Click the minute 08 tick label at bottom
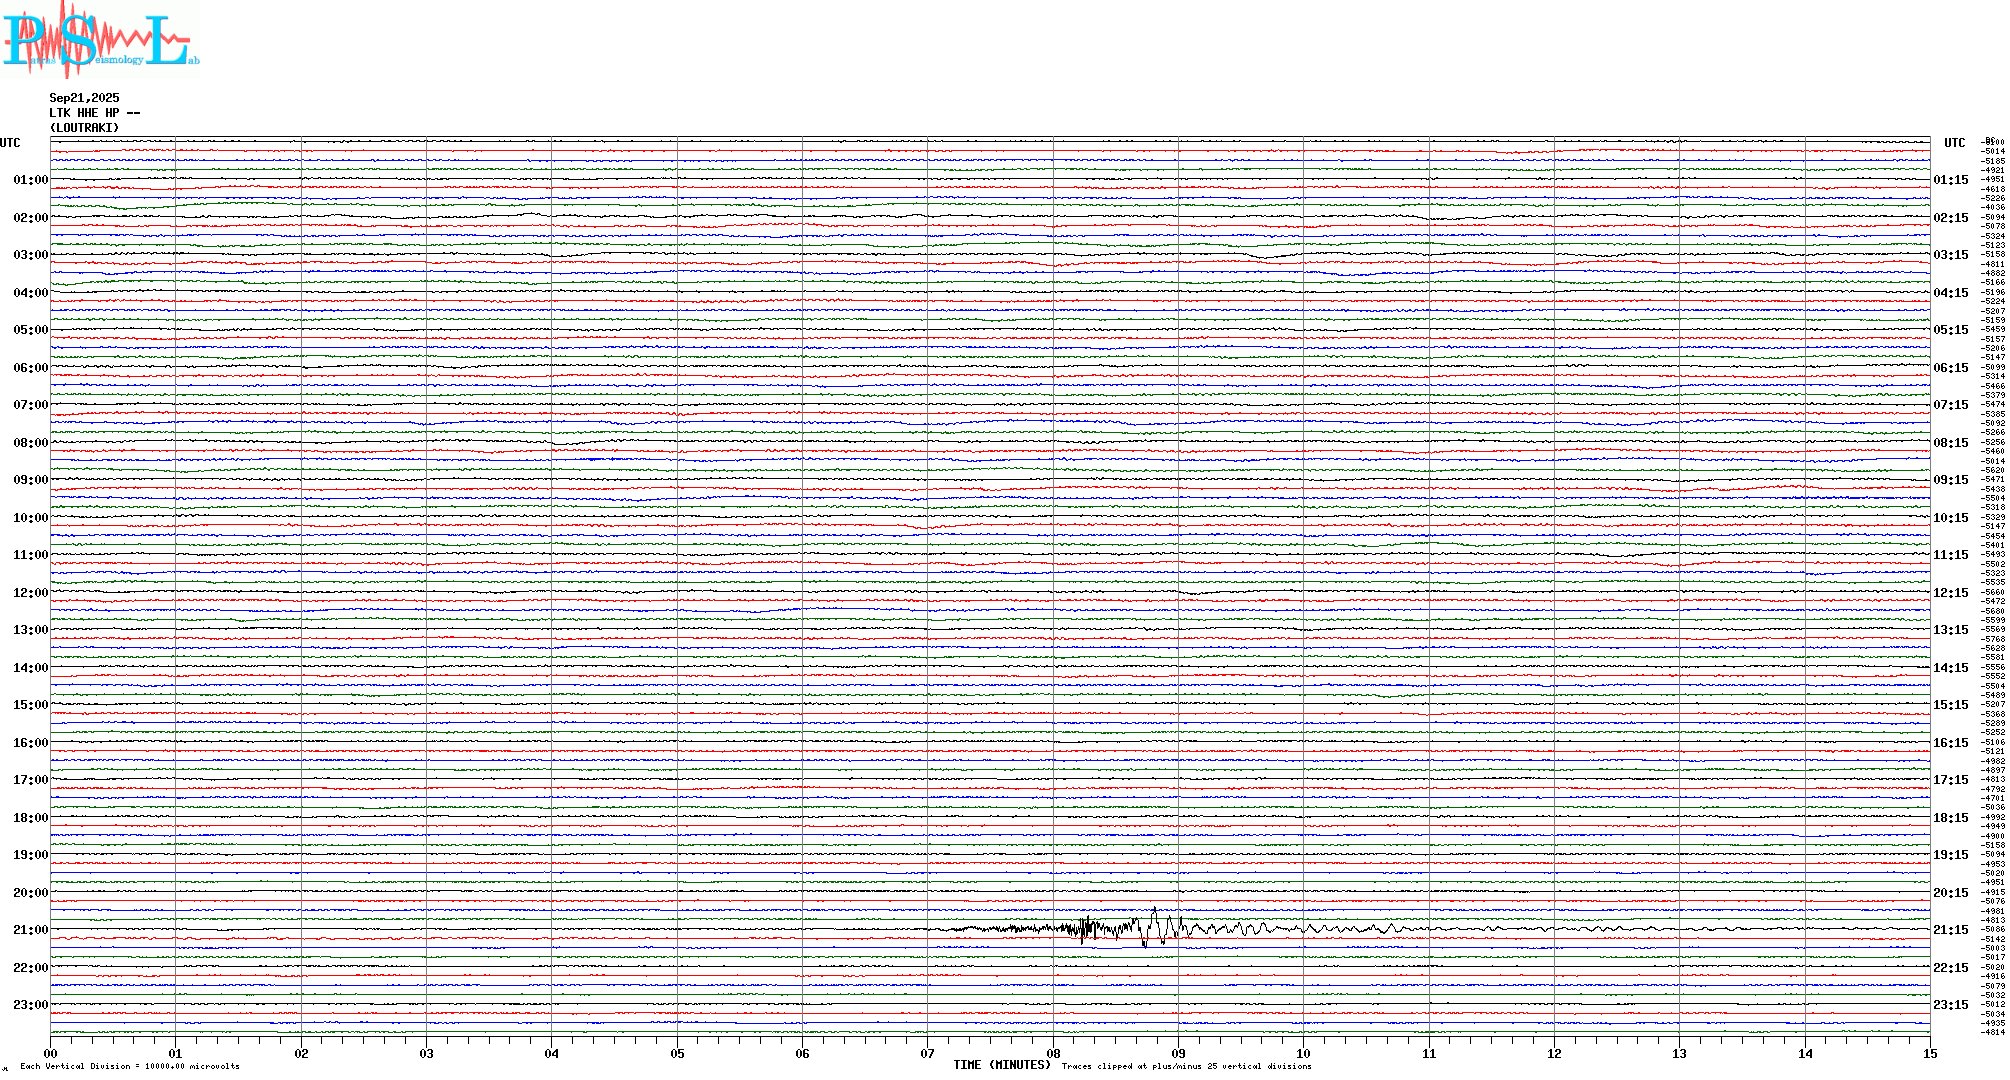 point(1053,1053)
